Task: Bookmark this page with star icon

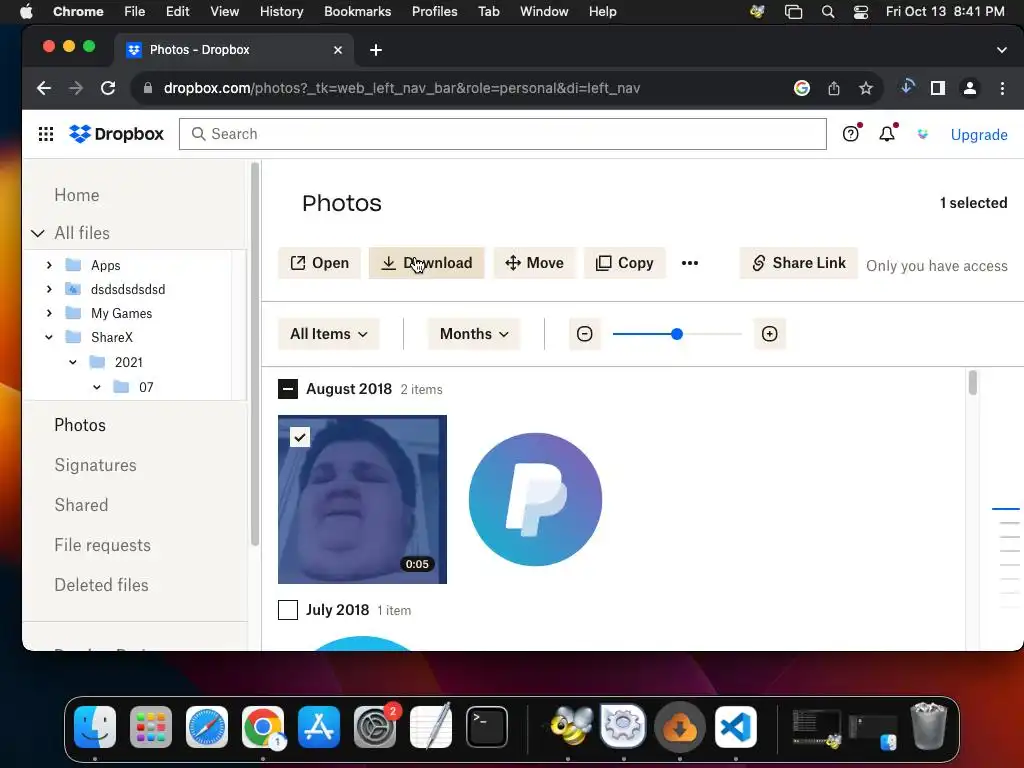Action: pyautogui.click(x=866, y=88)
